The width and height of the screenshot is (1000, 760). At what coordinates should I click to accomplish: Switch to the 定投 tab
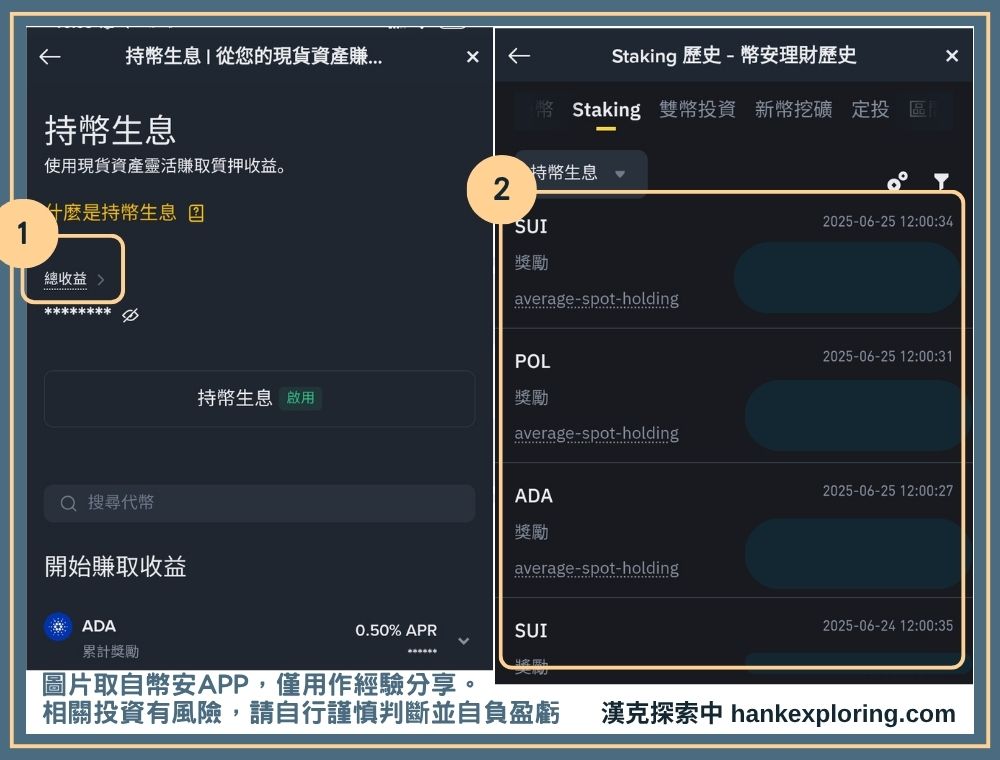[870, 109]
